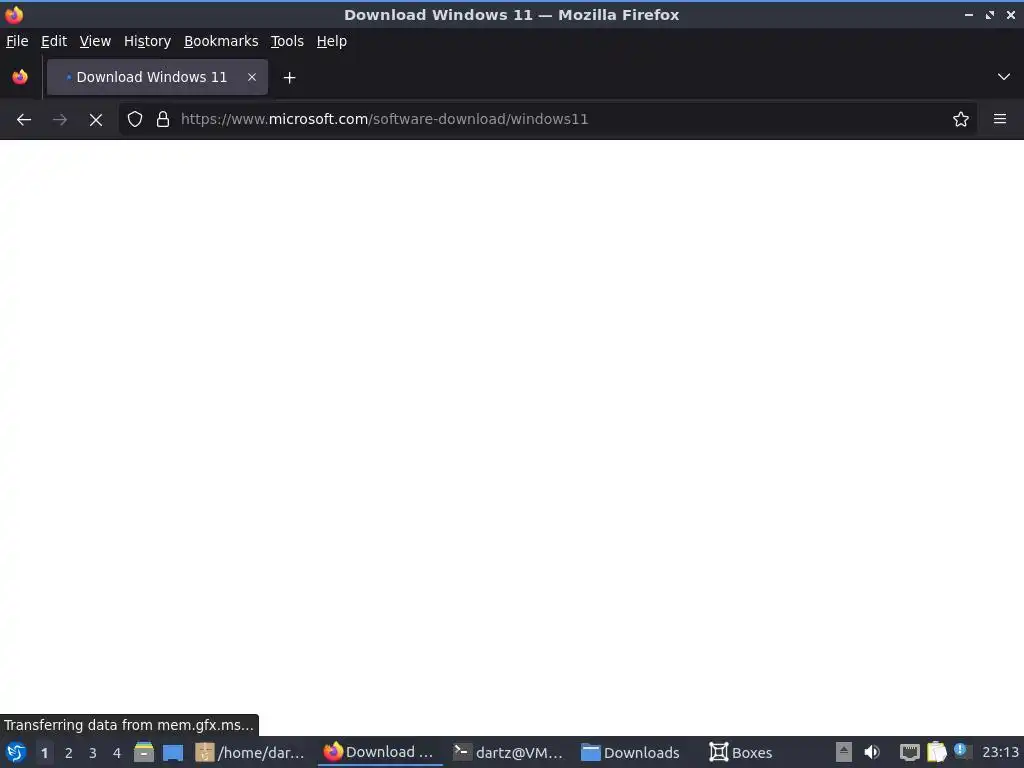Image resolution: width=1024 pixels, height=768 pixels.
Task: Minimize the Firefox window
Action: click(x=969, y=14)
